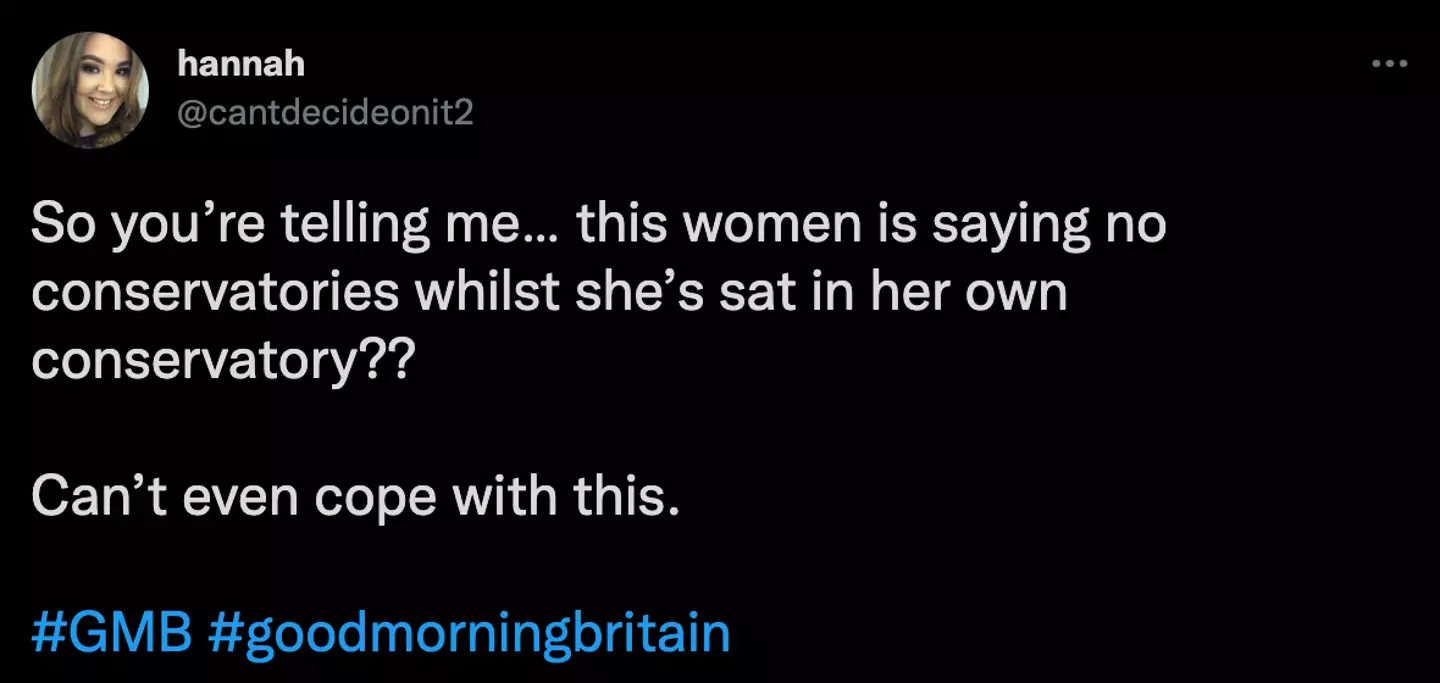The height and width of the screenshot is (683, 1440).
Task: Click the word "conservatories" in the tweet
Action: click(215, 294)
